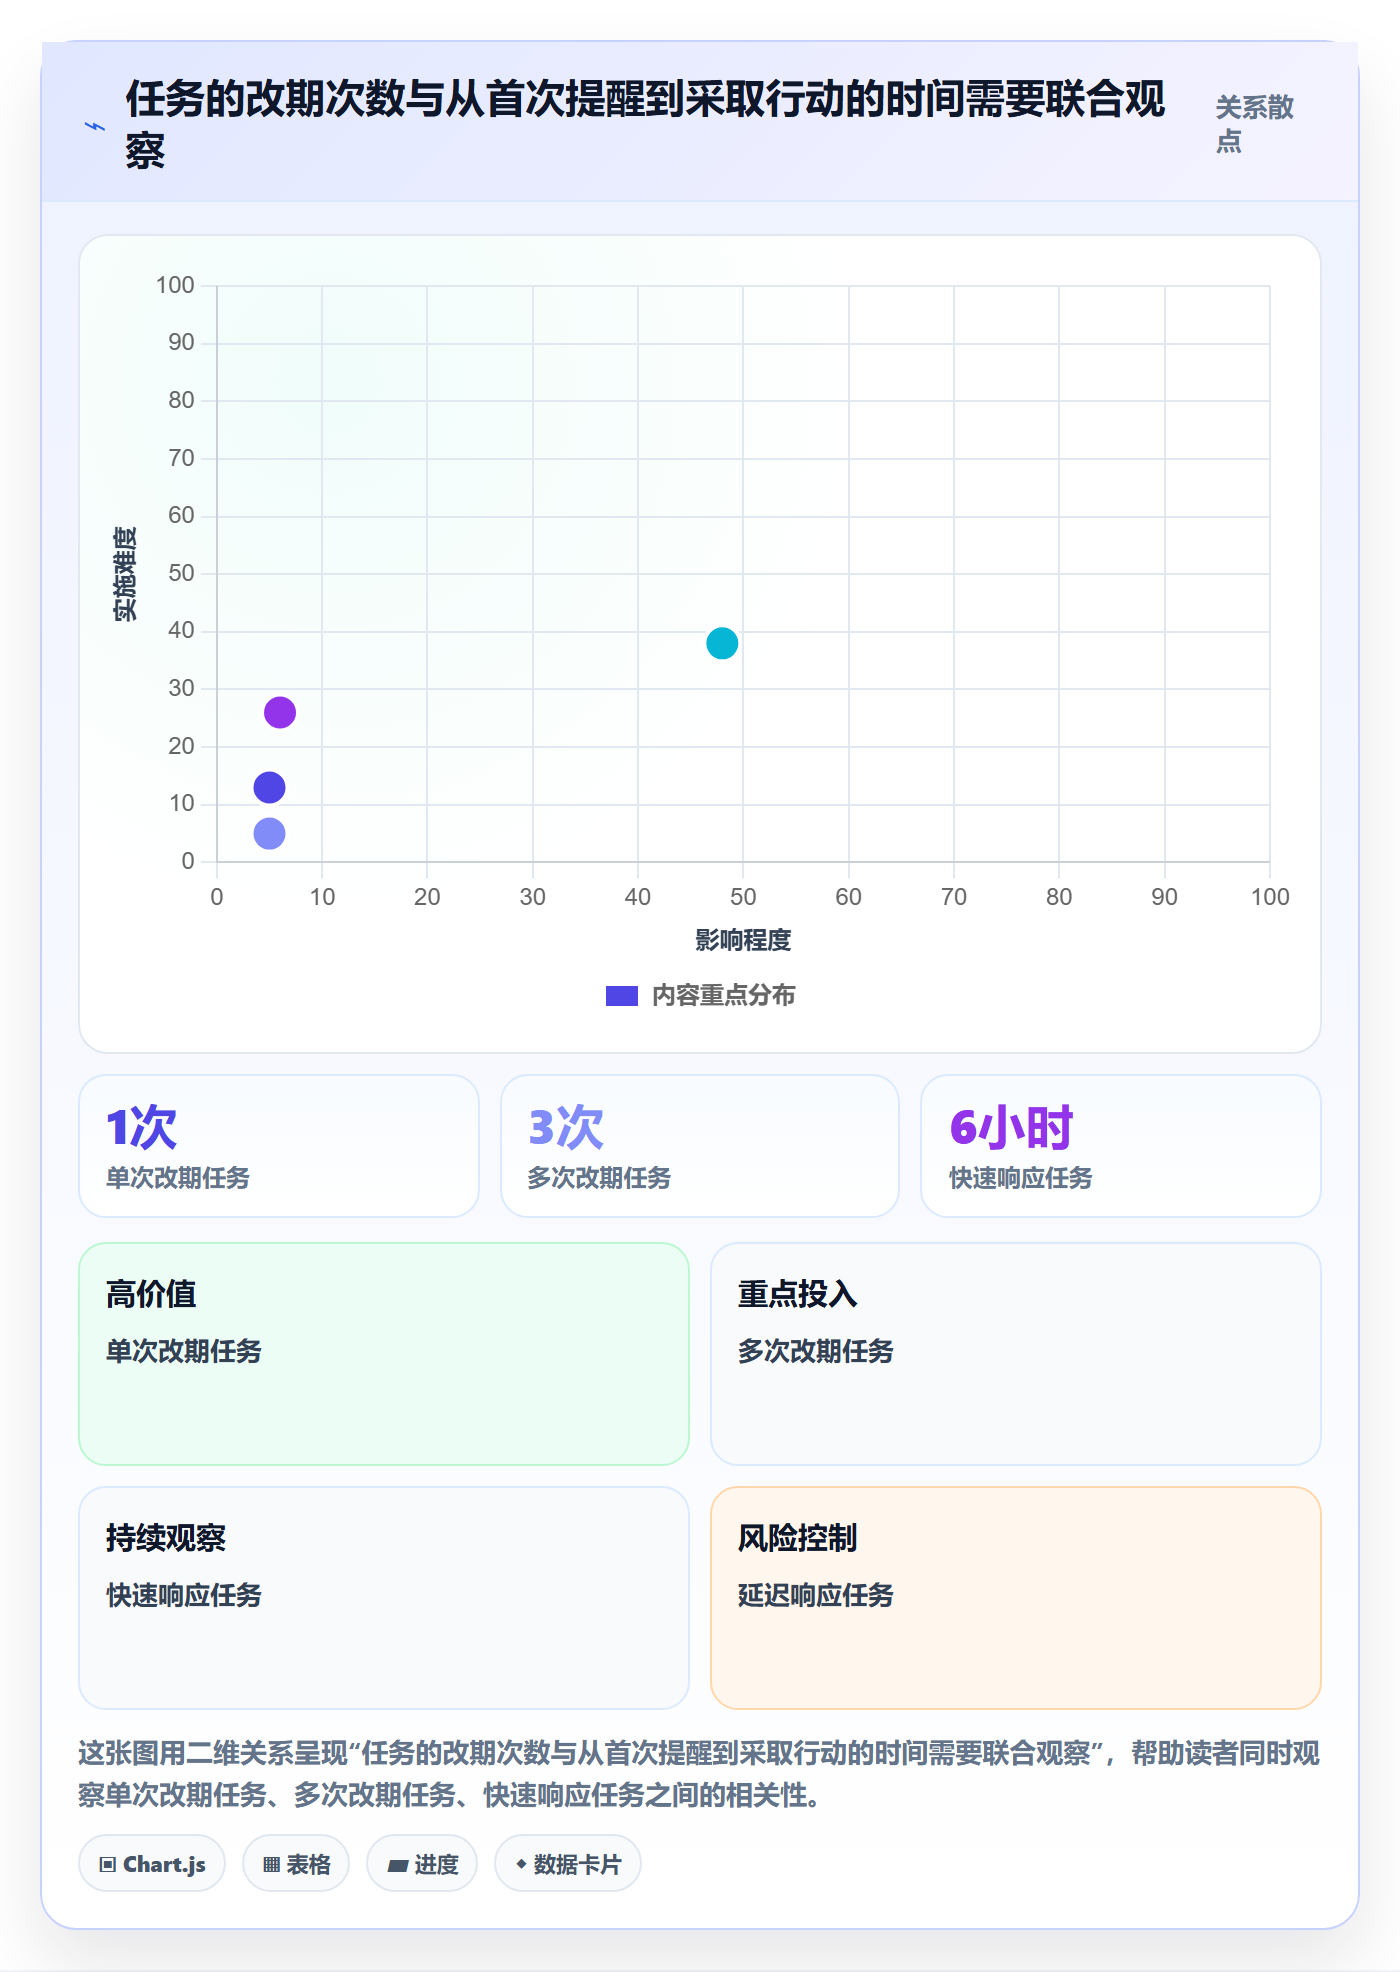Click the lightning bolt icon beside the title
The height and width of the screenshot is (1972, 1400).
(x=95, y=126)
